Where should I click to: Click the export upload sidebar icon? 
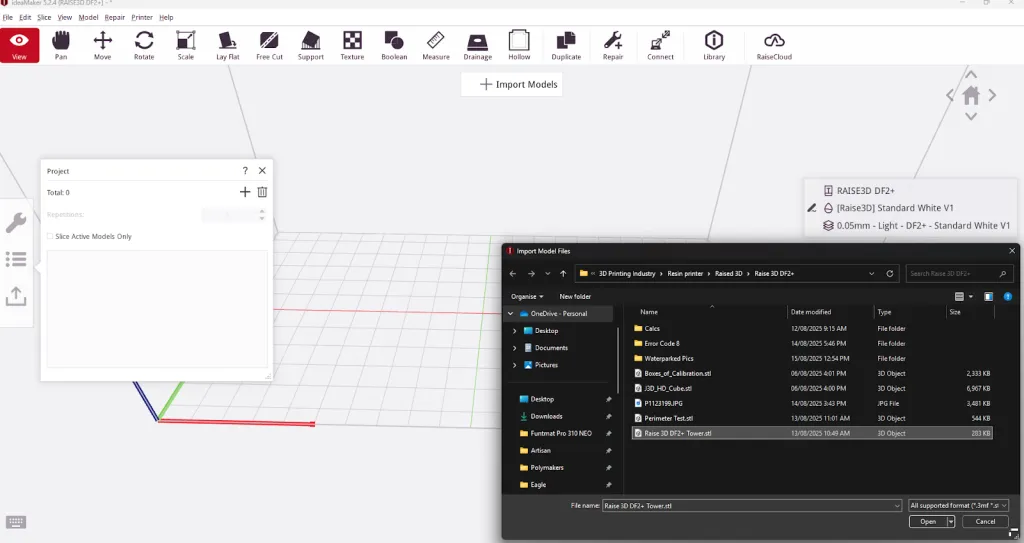16,296
